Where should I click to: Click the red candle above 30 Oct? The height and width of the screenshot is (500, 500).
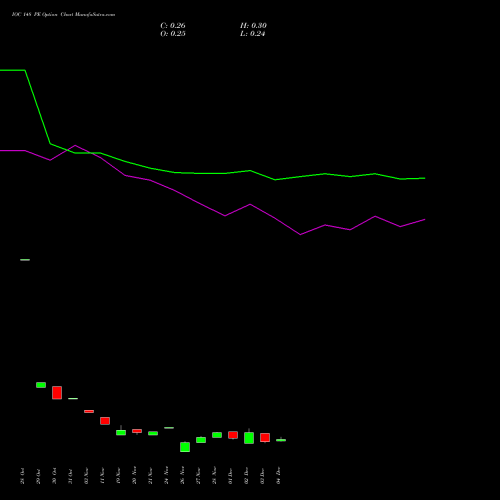point(57,393)
